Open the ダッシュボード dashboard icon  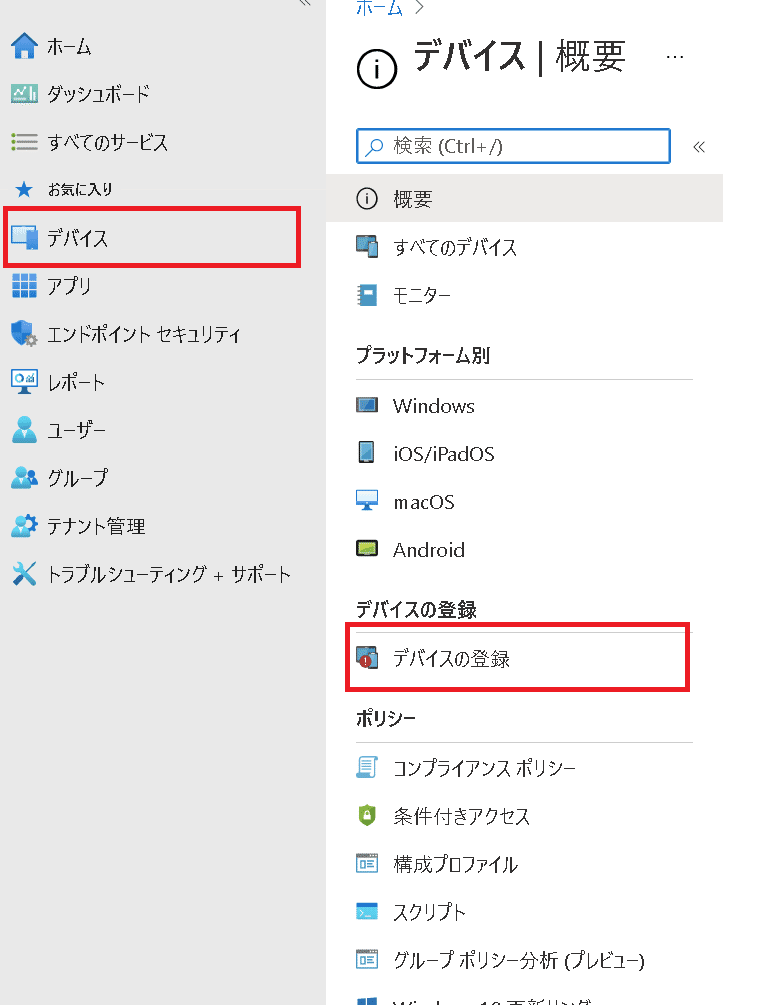[x=24, y=94]
